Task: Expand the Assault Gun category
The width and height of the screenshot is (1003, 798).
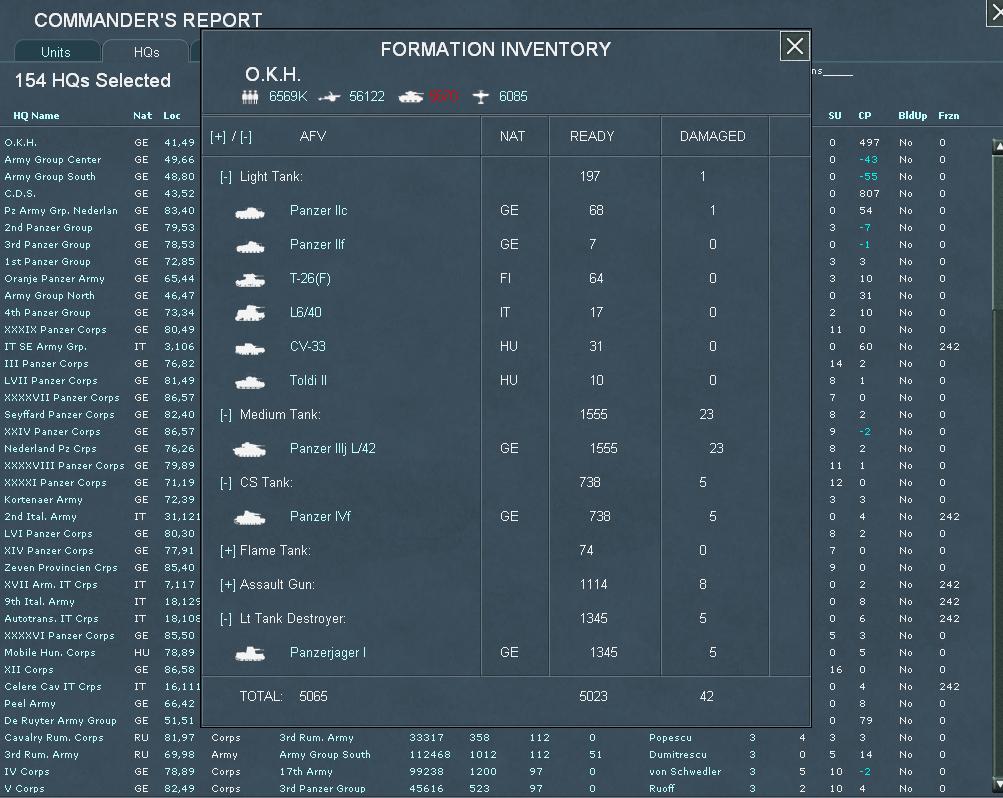Action: (228, 584)
